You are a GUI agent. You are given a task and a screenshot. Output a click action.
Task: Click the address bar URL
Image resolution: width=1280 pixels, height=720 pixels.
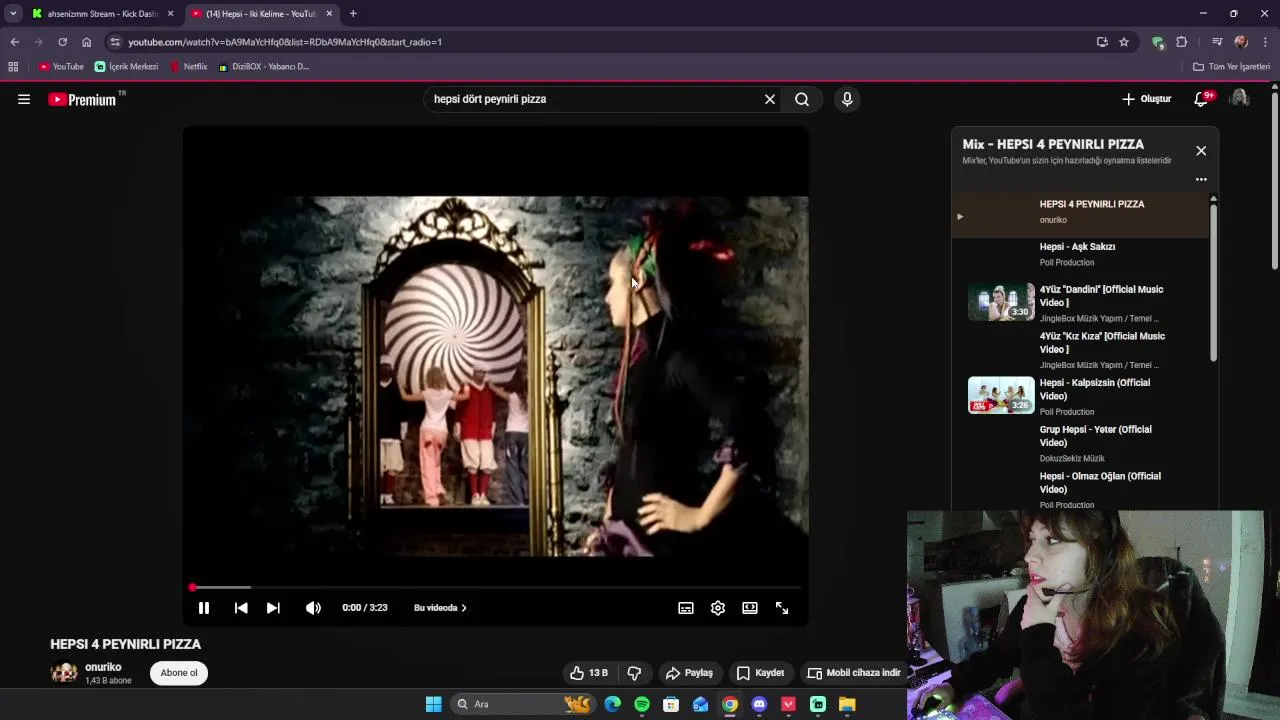[285, 42]
